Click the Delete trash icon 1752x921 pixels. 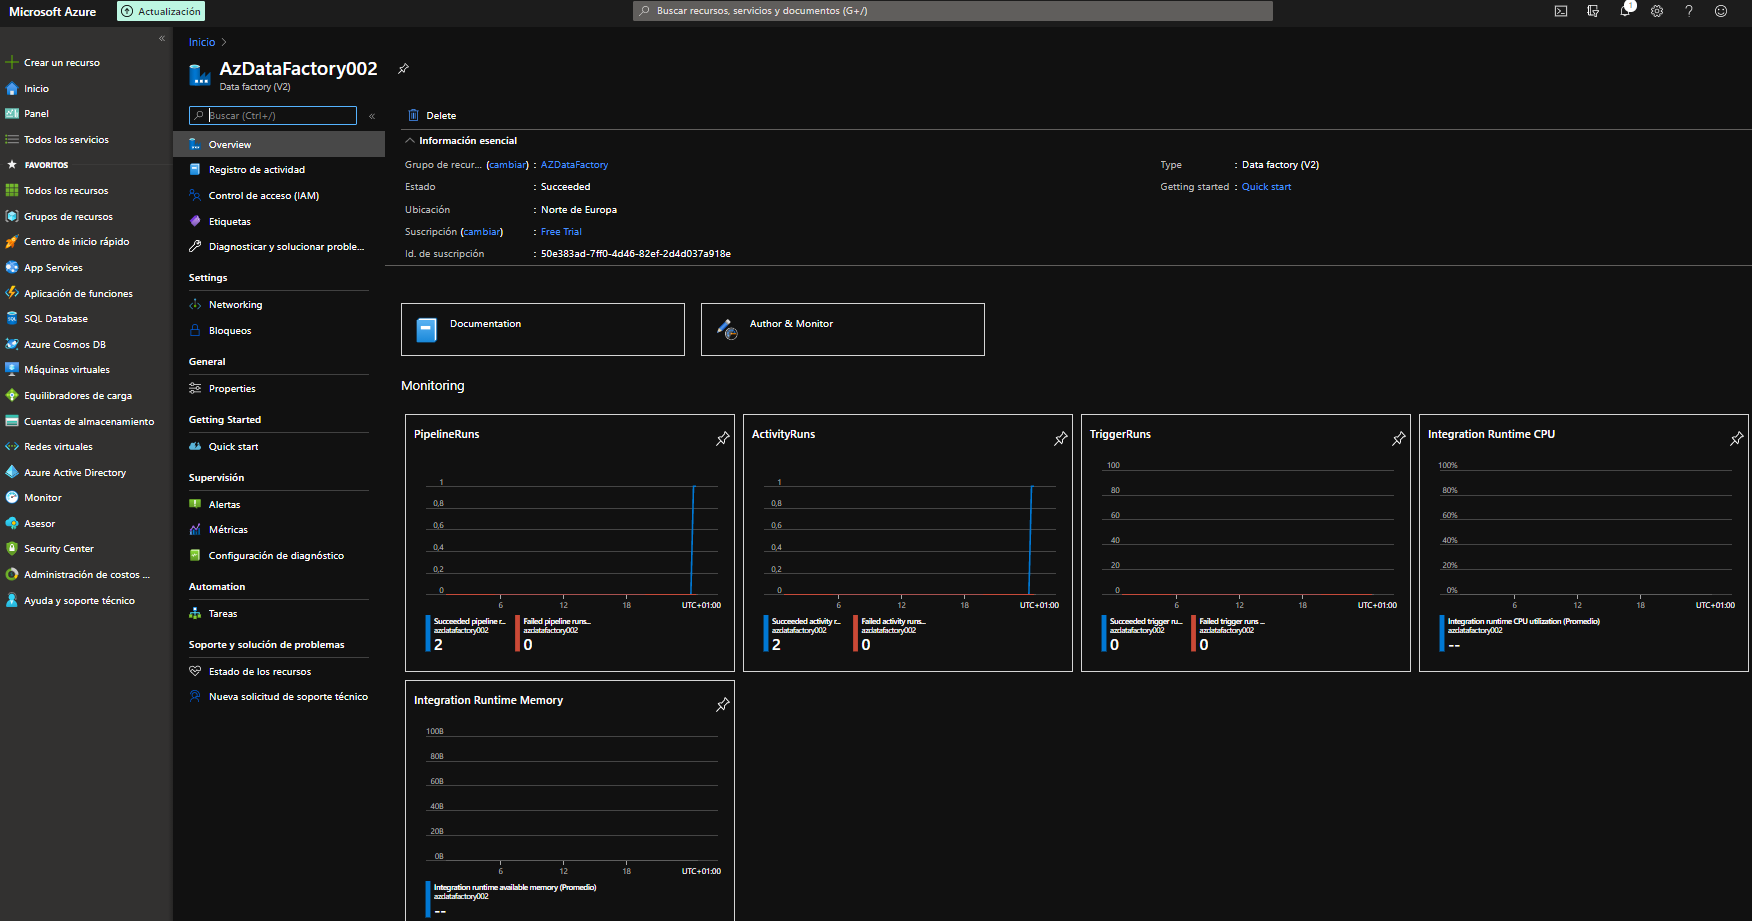click(x=413, y=116)
